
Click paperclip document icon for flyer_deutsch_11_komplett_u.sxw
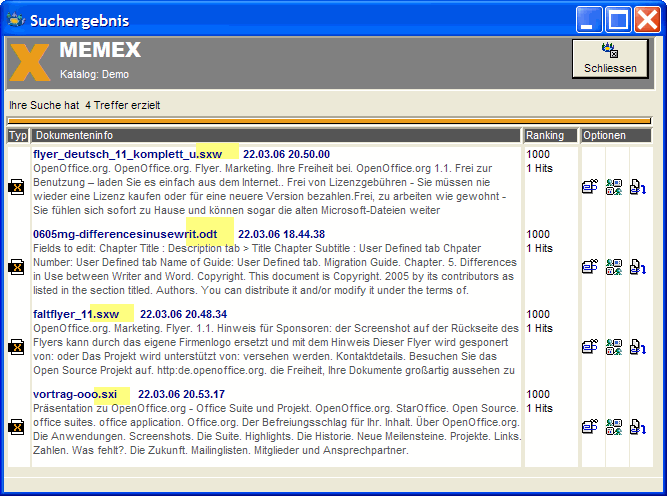tap(591, 187)
